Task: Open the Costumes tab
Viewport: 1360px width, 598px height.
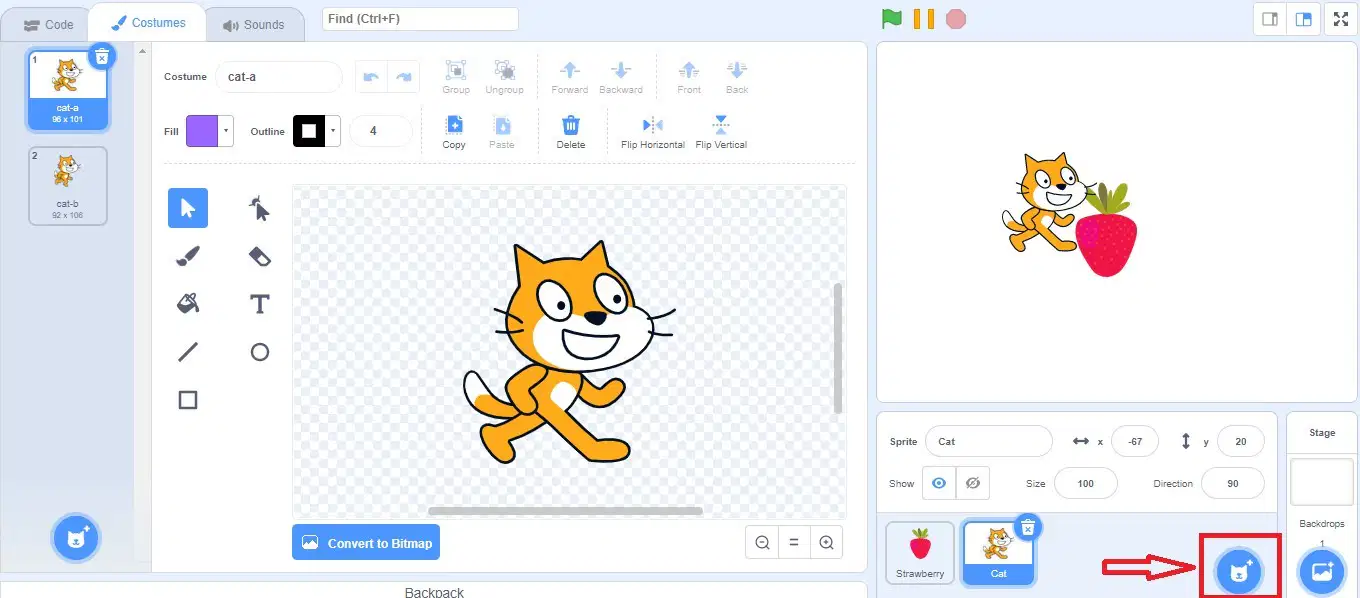Action: pyautogui.click(x=147, y=22)
